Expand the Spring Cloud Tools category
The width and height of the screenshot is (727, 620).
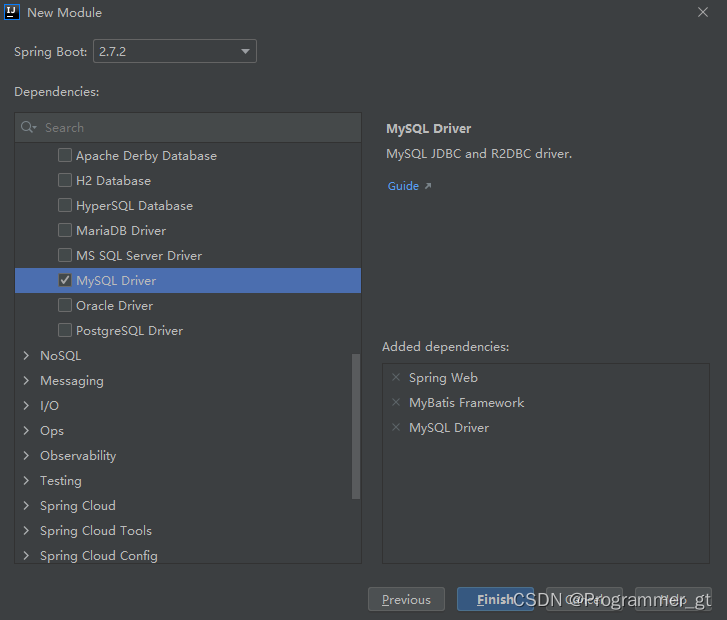[x=26, y=531]
